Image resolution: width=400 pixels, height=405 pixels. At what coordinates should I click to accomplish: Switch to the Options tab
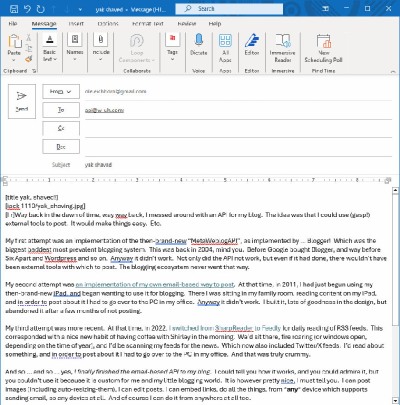(108, 24)
